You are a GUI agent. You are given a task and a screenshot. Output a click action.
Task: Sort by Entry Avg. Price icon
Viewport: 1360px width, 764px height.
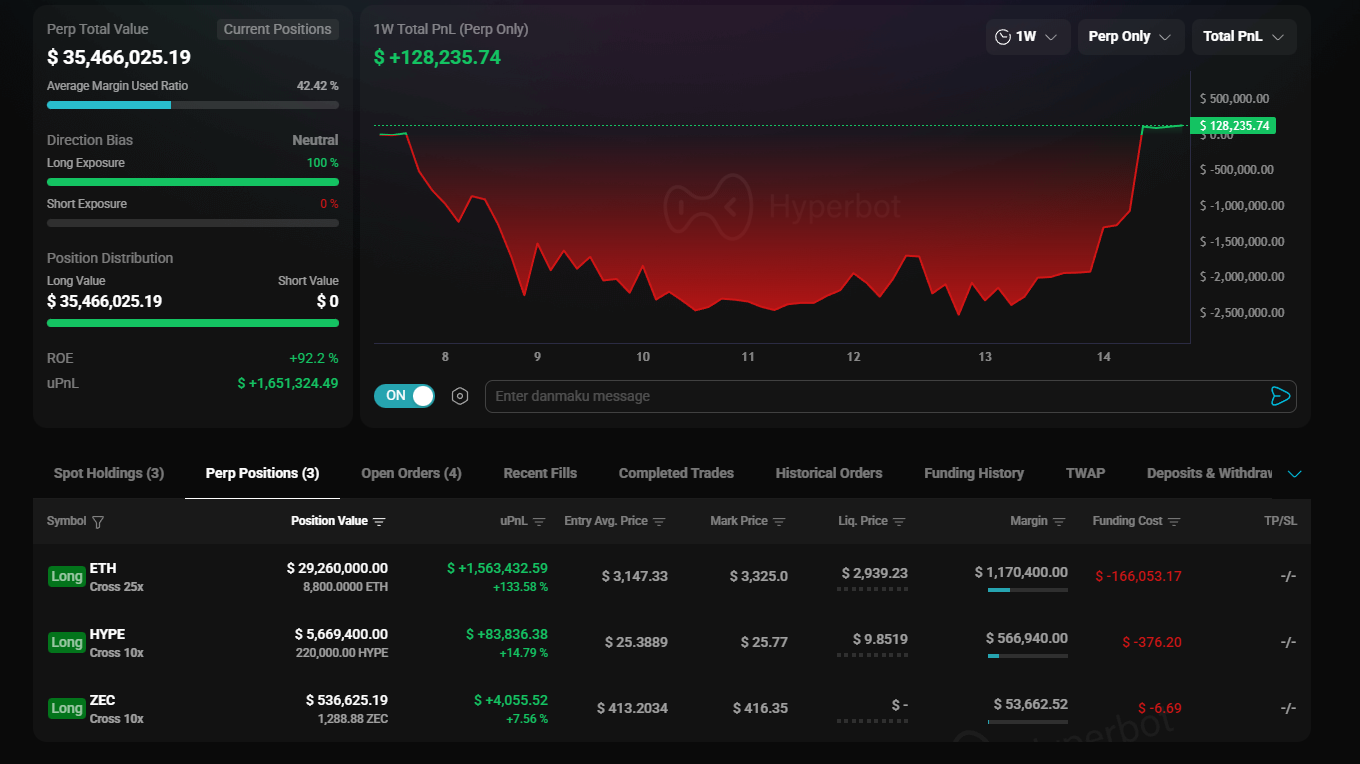tap(659, 522)
